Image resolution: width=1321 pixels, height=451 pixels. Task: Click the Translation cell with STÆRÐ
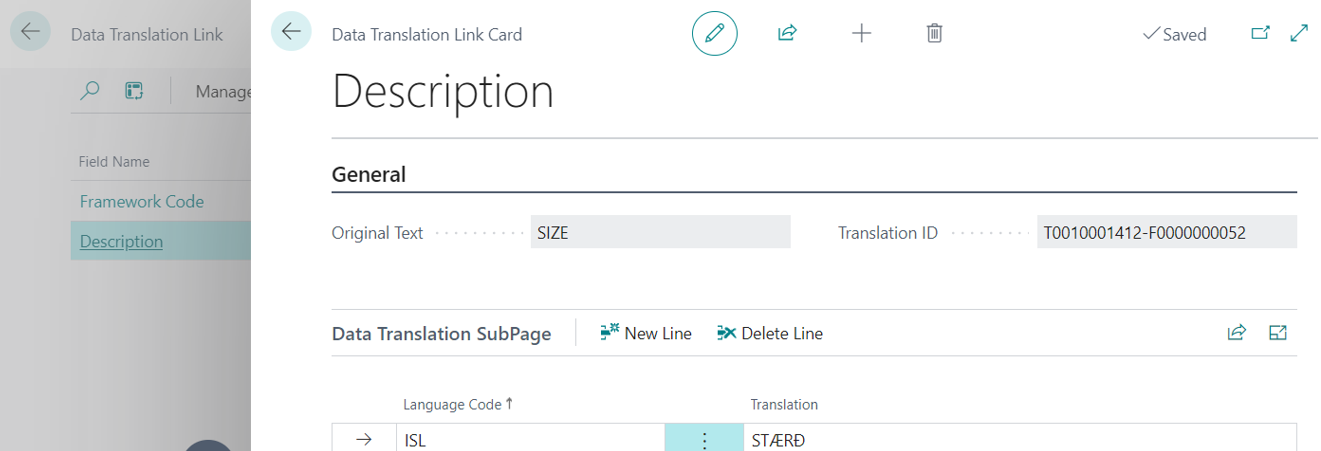click(1000, 440)
